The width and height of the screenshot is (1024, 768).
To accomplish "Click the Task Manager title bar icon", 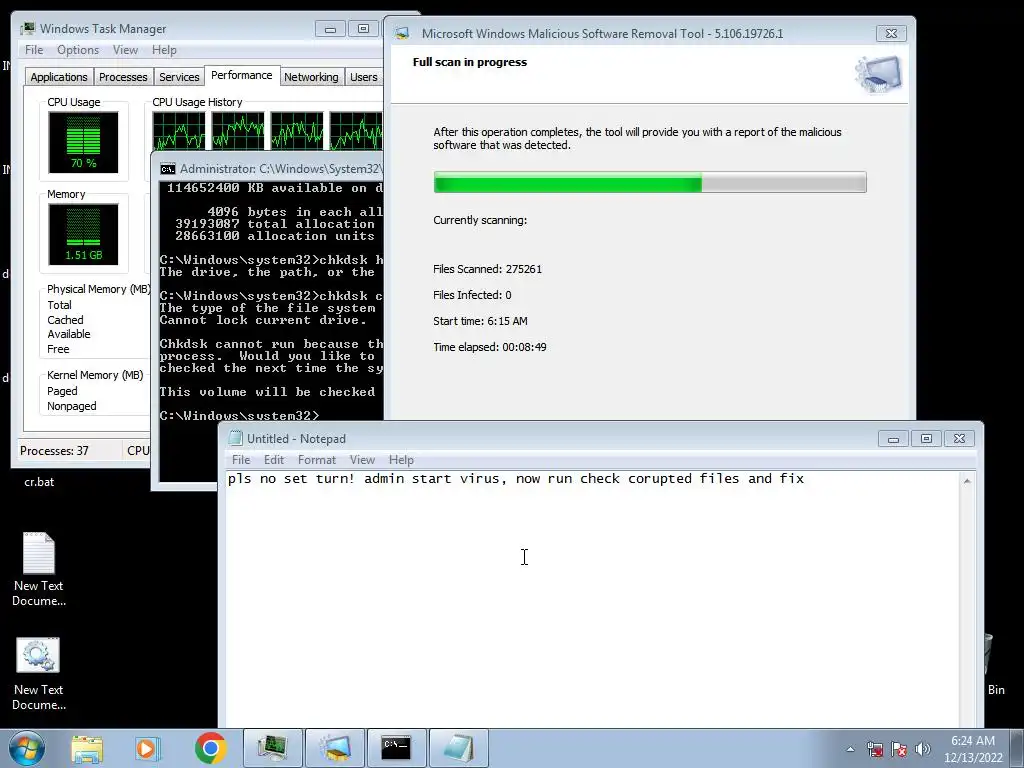I will tap(28, 29).
